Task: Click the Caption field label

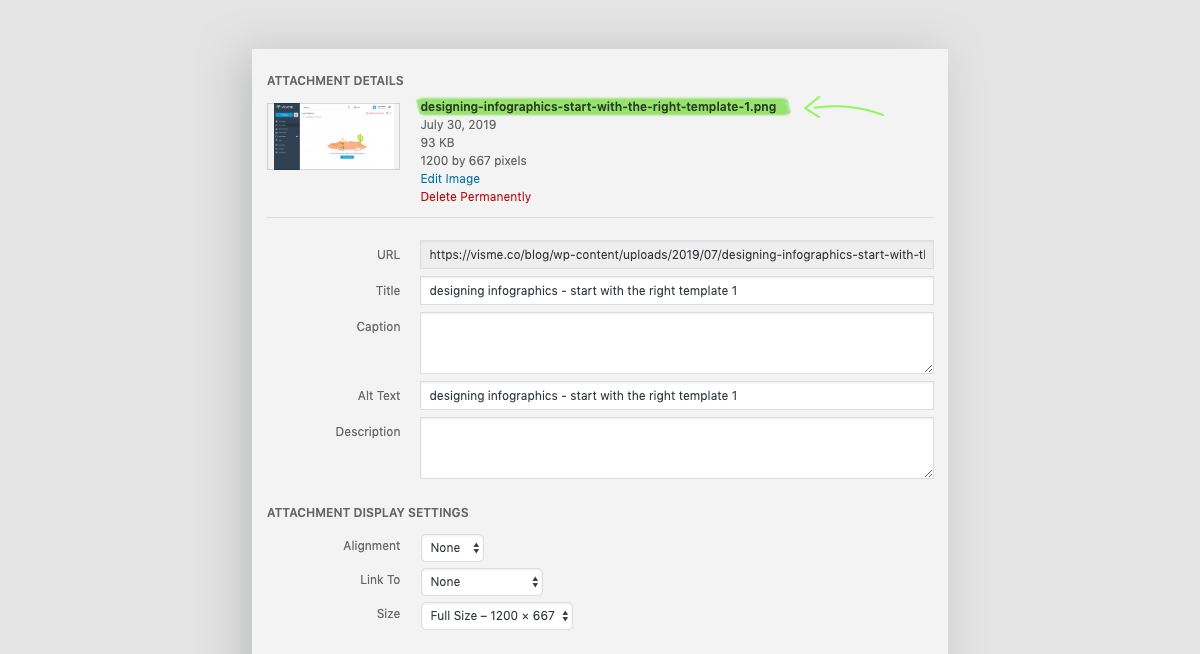Action: click(378, 327)
